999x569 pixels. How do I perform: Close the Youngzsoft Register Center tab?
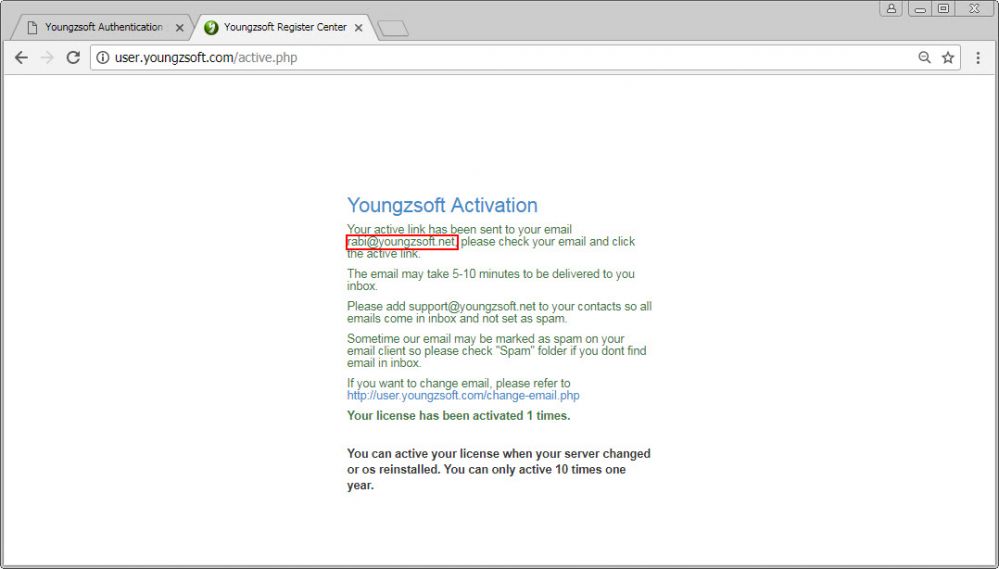pos(359,28)
